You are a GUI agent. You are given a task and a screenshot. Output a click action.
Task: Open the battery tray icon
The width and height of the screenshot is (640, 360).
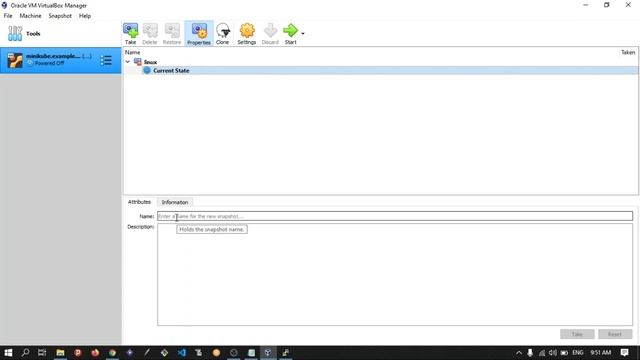point(564,353)
